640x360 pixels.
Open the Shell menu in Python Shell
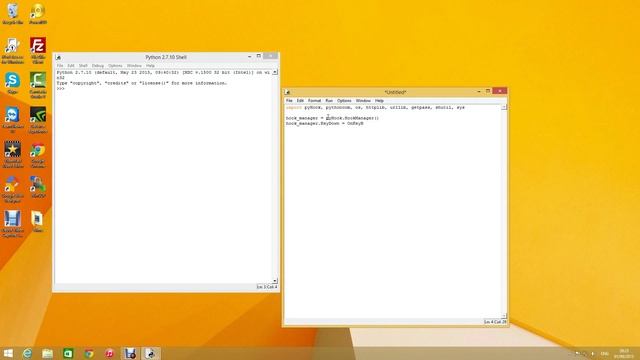tap(83, 66)
